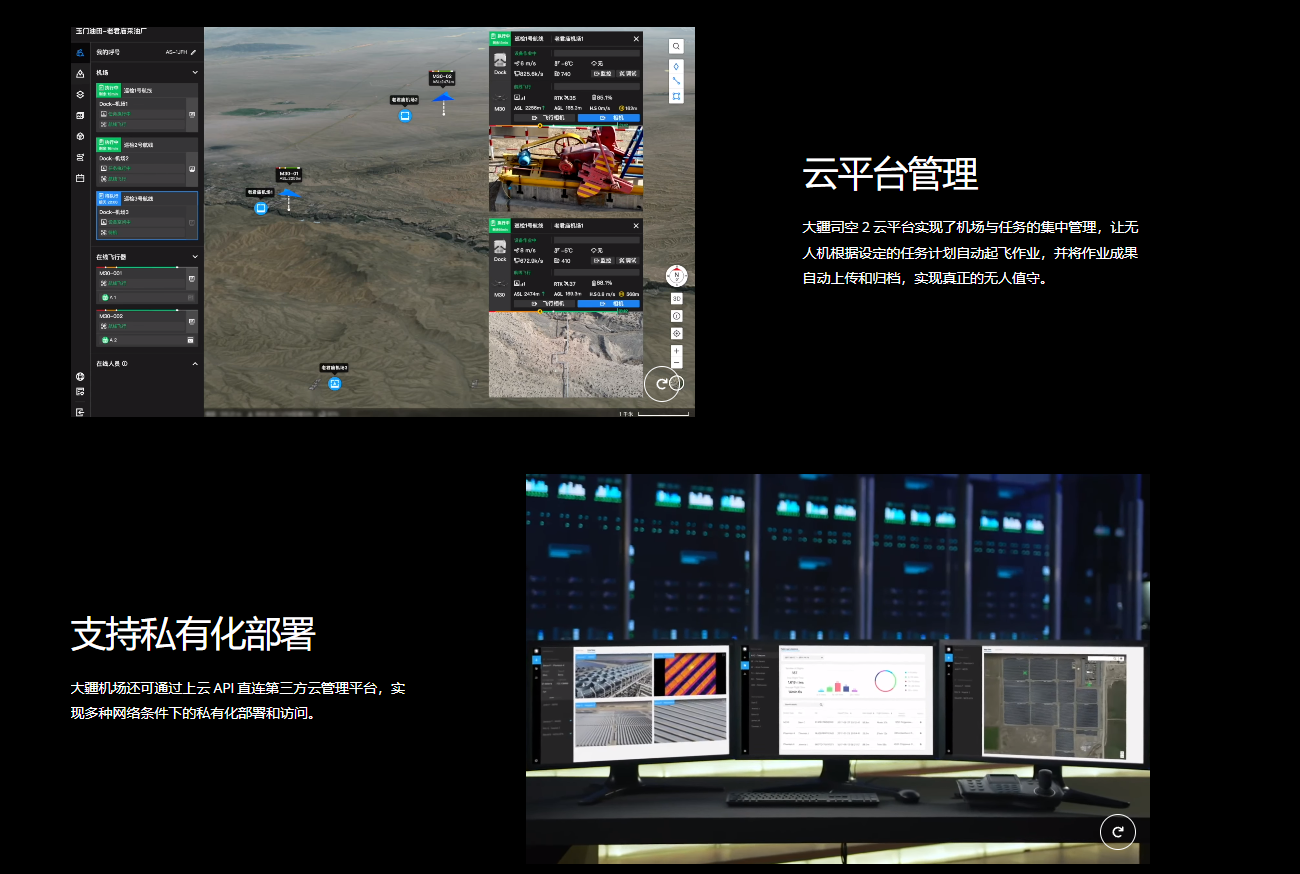Collapse the 在线飞行器 section chevron

[x=195, y=257]
